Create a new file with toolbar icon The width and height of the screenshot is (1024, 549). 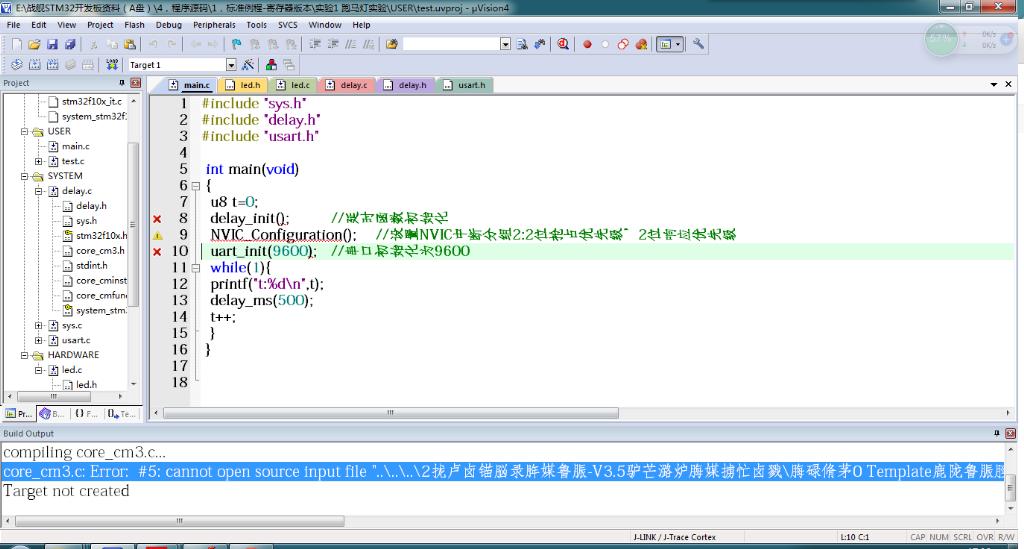(x=17, y=44)
